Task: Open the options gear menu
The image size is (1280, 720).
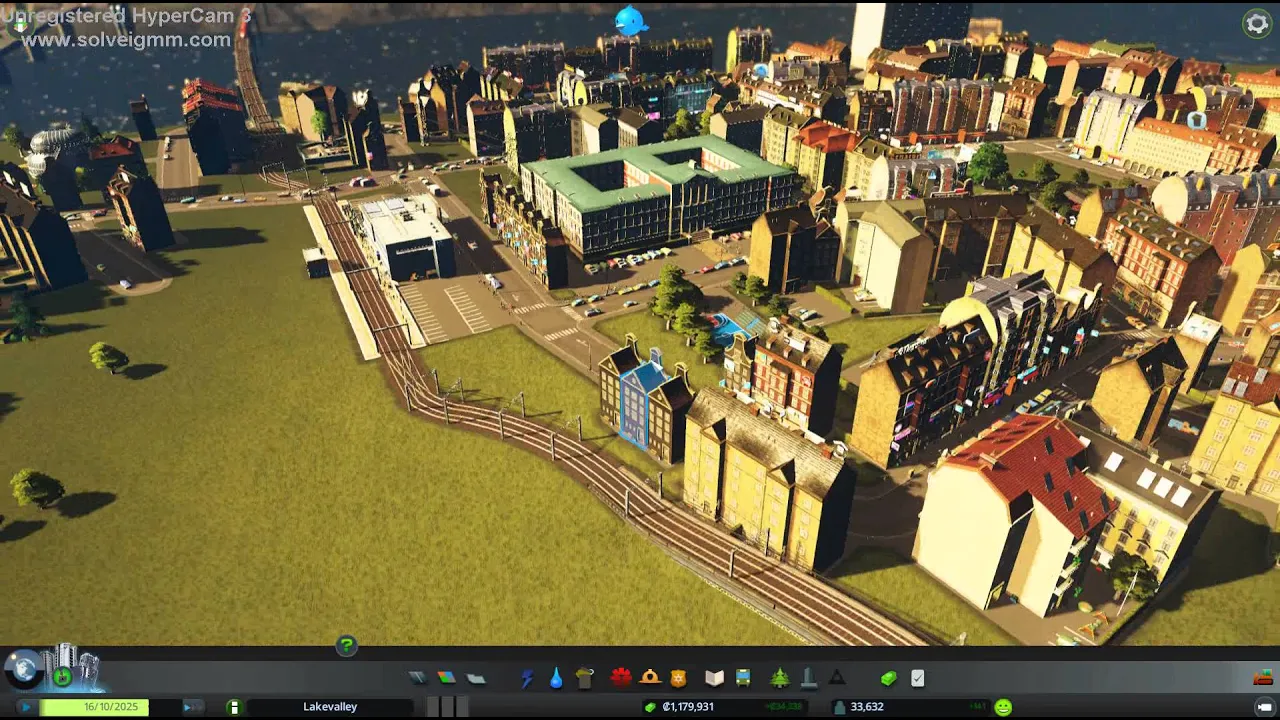Action: click(1257, 24)
